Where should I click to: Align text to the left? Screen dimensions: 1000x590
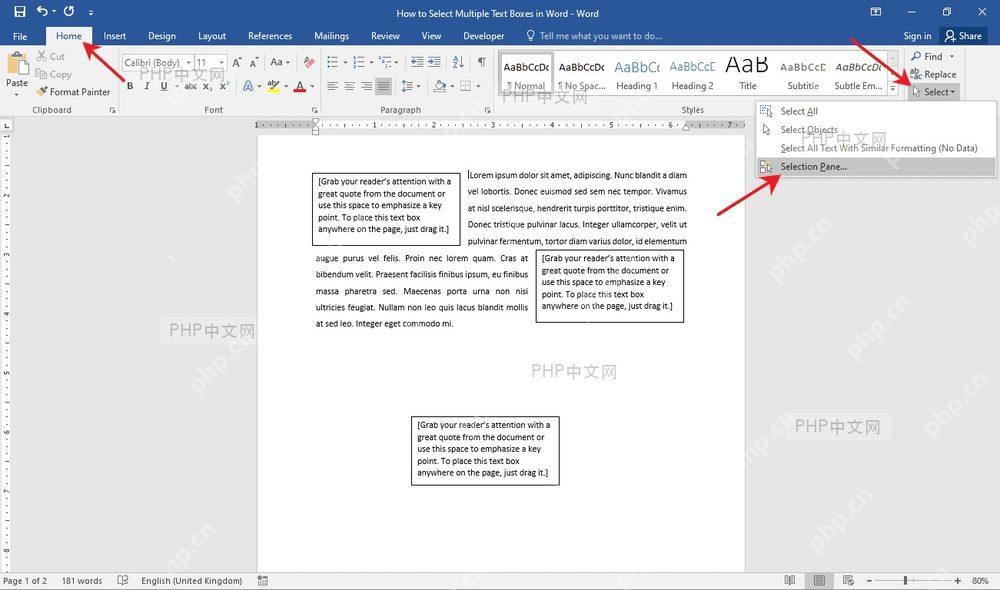[332, 86]
